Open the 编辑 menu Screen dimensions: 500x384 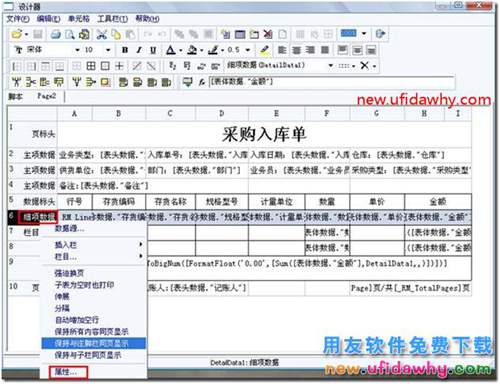48,19
